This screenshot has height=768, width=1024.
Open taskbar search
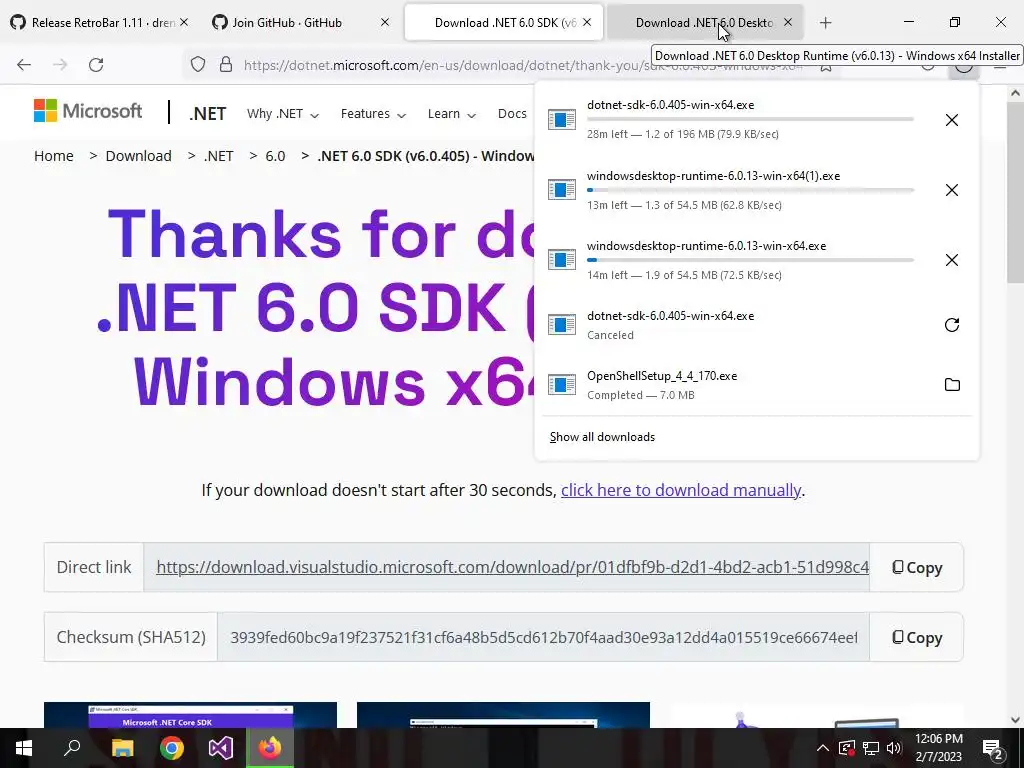pos(72,748)
